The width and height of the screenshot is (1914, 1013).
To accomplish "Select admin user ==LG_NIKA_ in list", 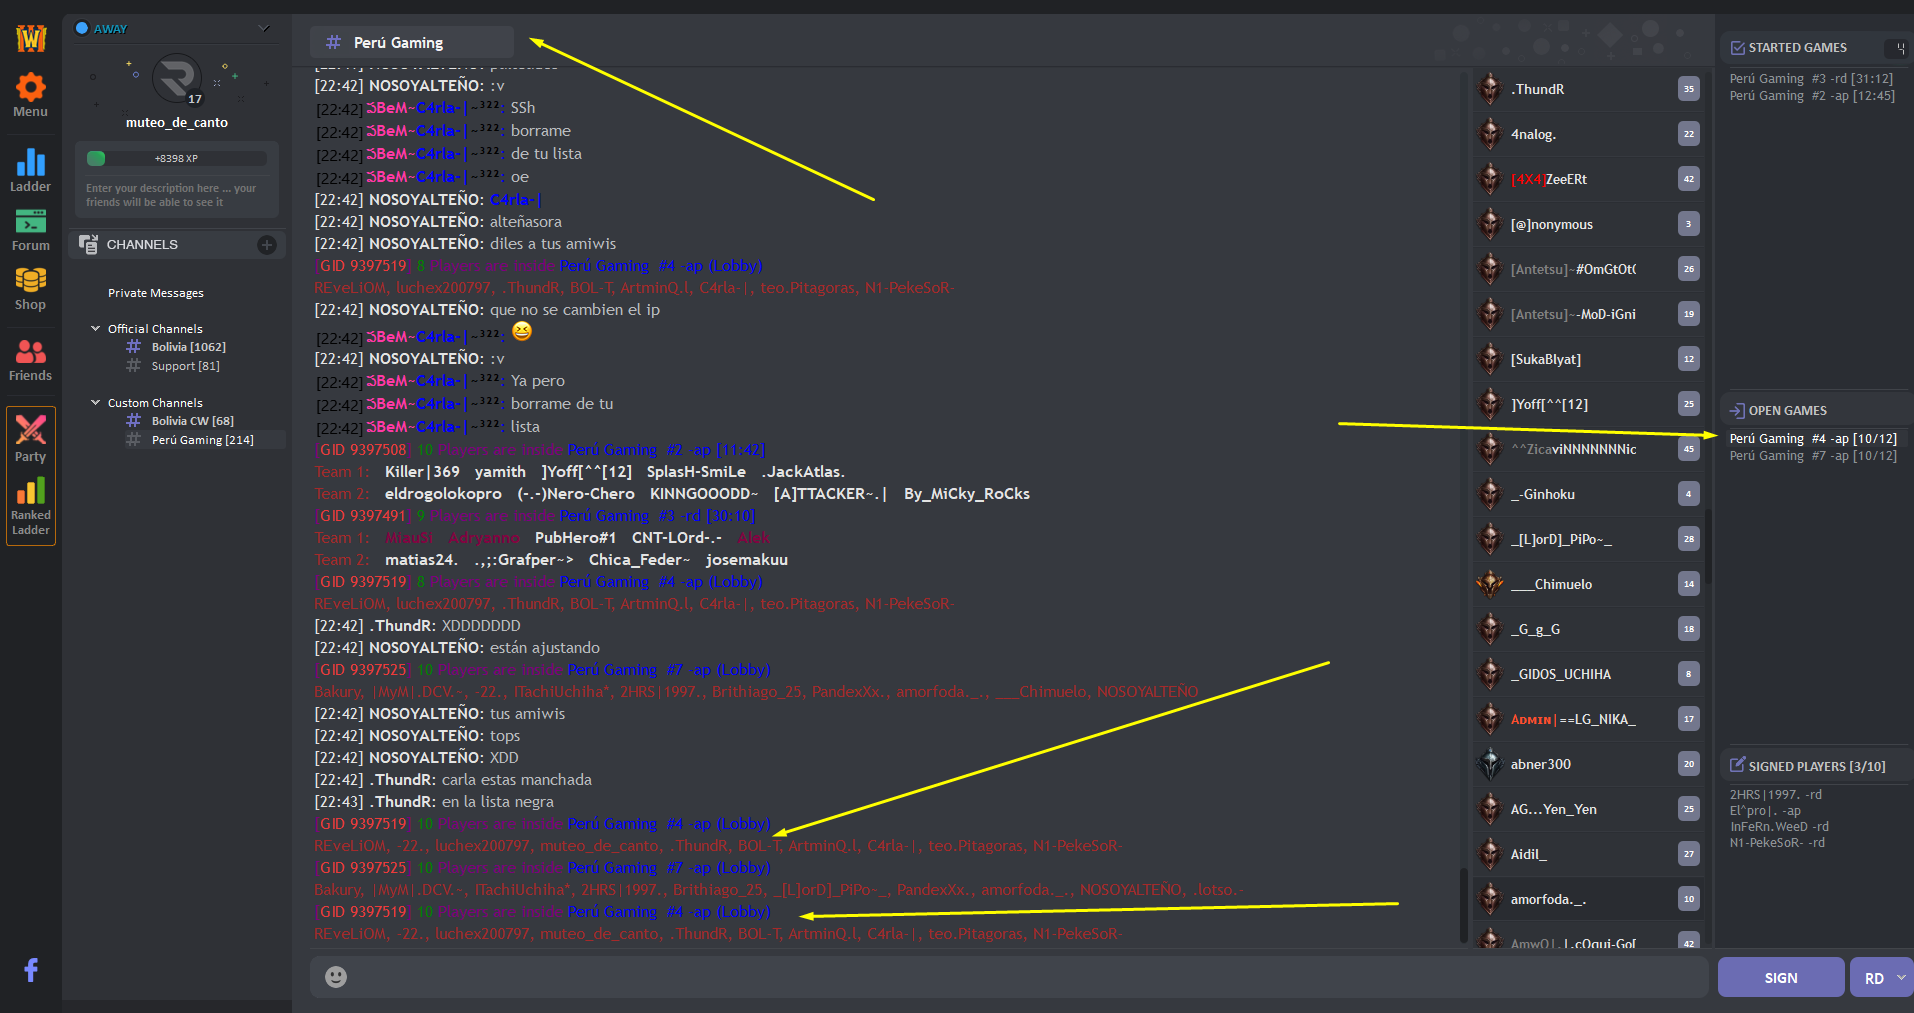I will [x=1587, y=719].
